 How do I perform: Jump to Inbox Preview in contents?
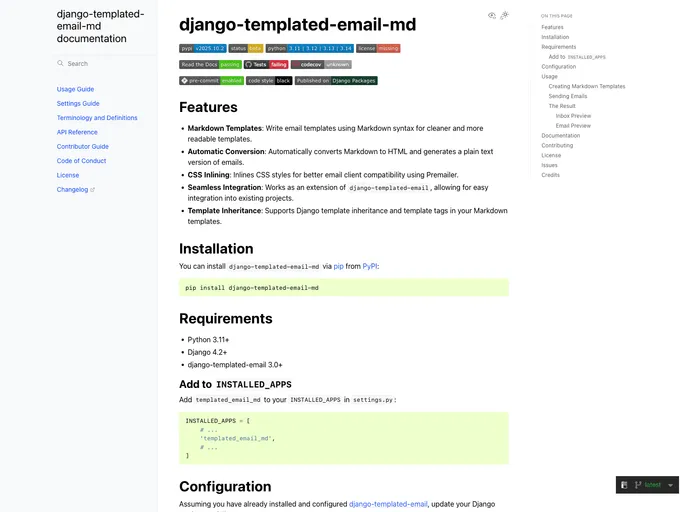point(573,116)
